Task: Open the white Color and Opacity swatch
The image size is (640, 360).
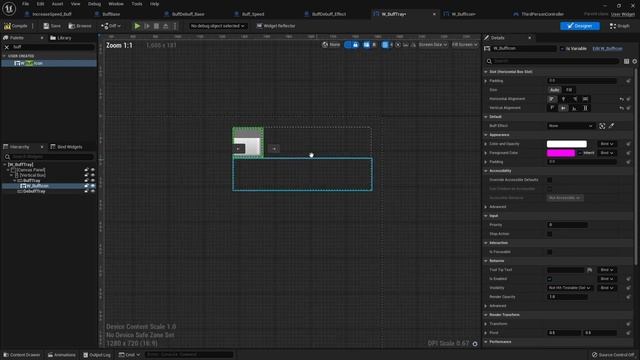Action: click(567, 144)
